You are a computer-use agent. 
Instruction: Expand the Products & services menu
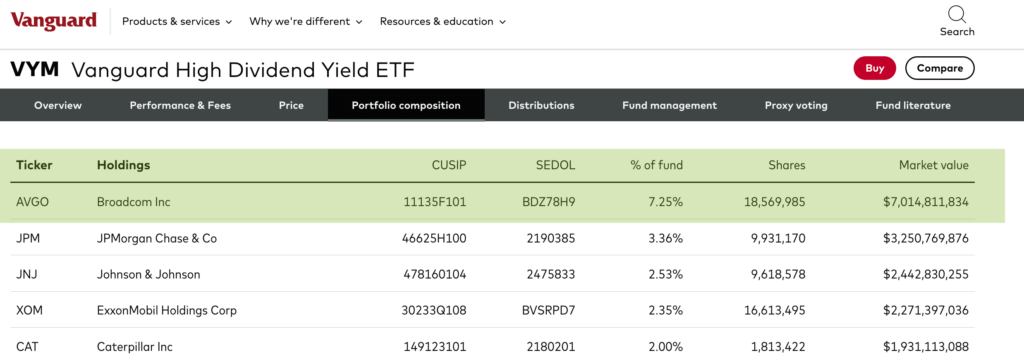click(x=177, y=22)
